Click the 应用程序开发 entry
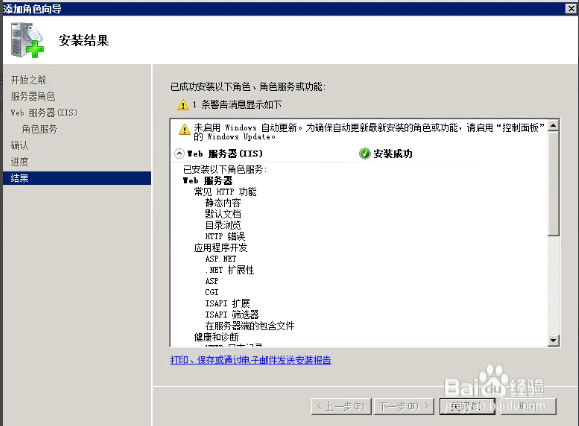Screen dimensions: 579x426 pyautogui.click(x=221, y=248)
